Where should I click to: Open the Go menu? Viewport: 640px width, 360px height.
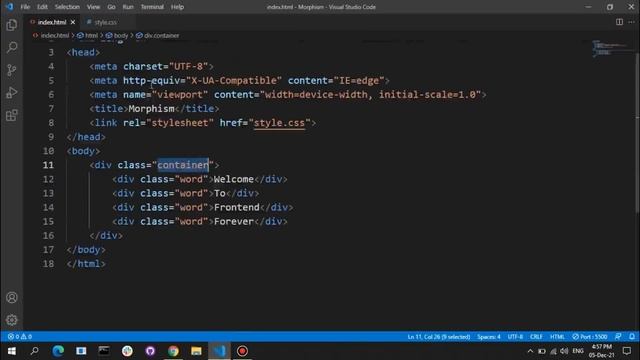[111, 7]
